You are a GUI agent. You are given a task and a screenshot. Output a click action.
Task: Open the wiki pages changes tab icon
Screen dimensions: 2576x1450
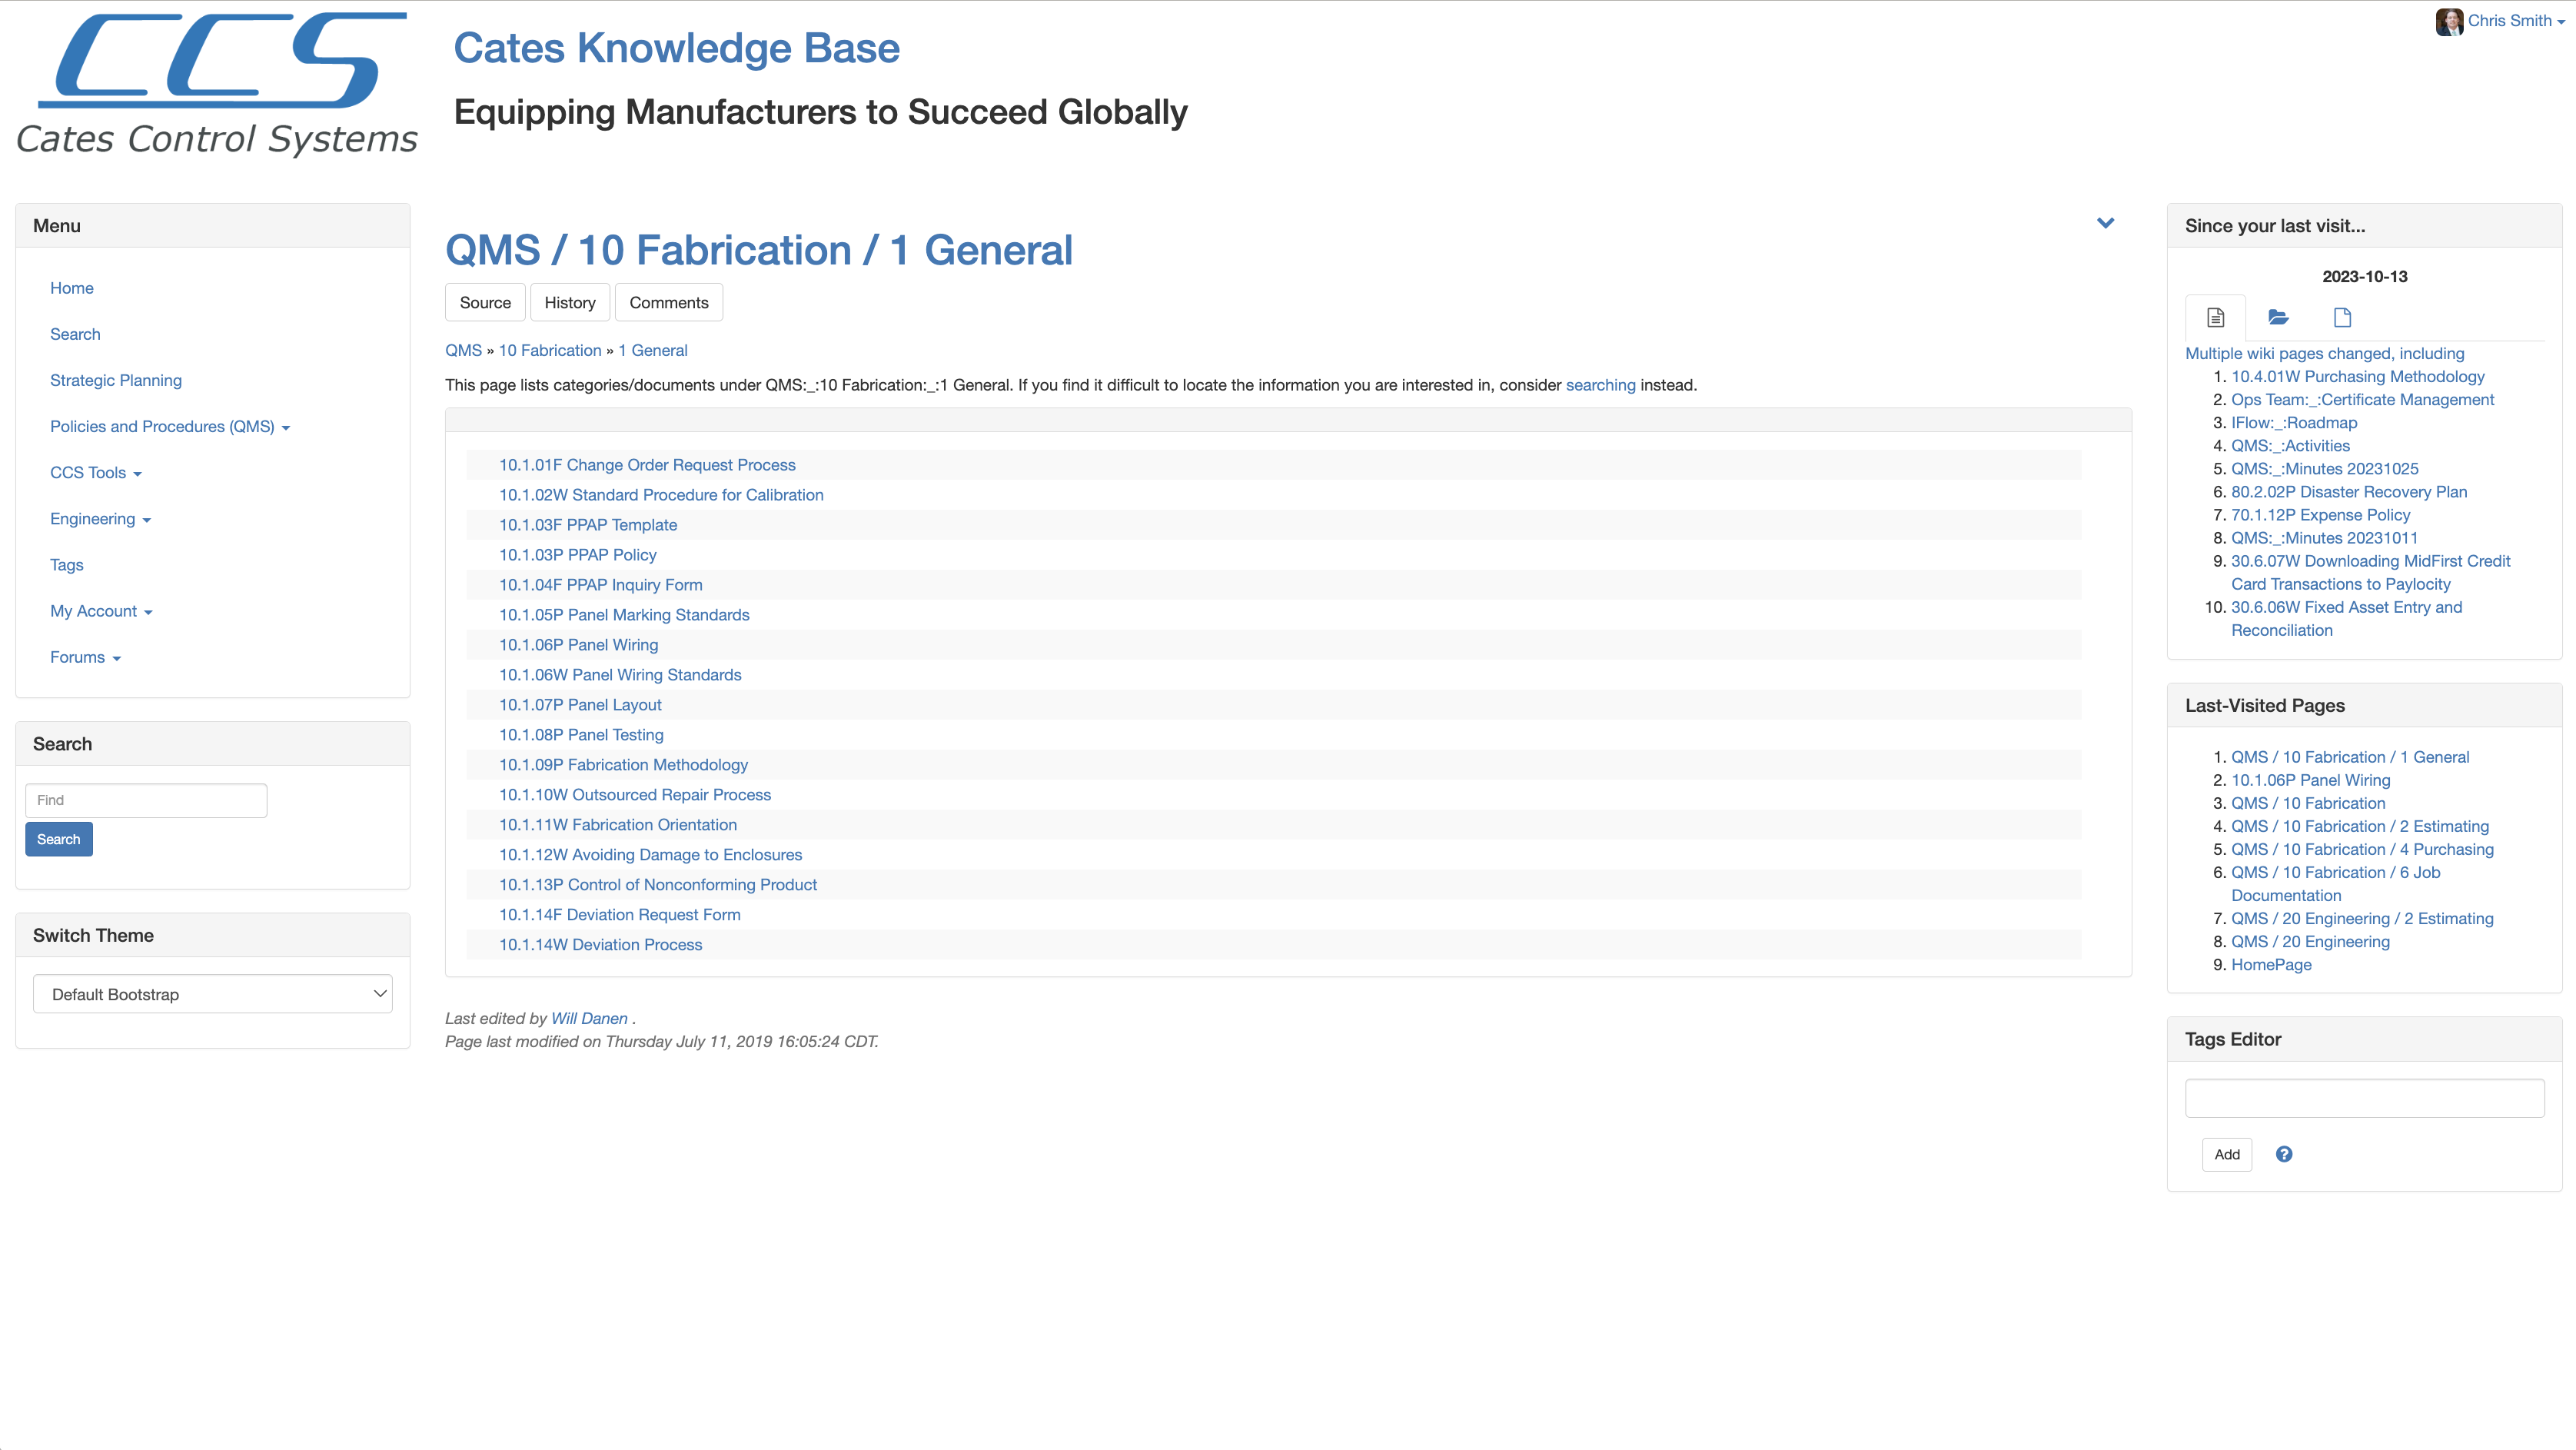click(x=2215, y=317)
